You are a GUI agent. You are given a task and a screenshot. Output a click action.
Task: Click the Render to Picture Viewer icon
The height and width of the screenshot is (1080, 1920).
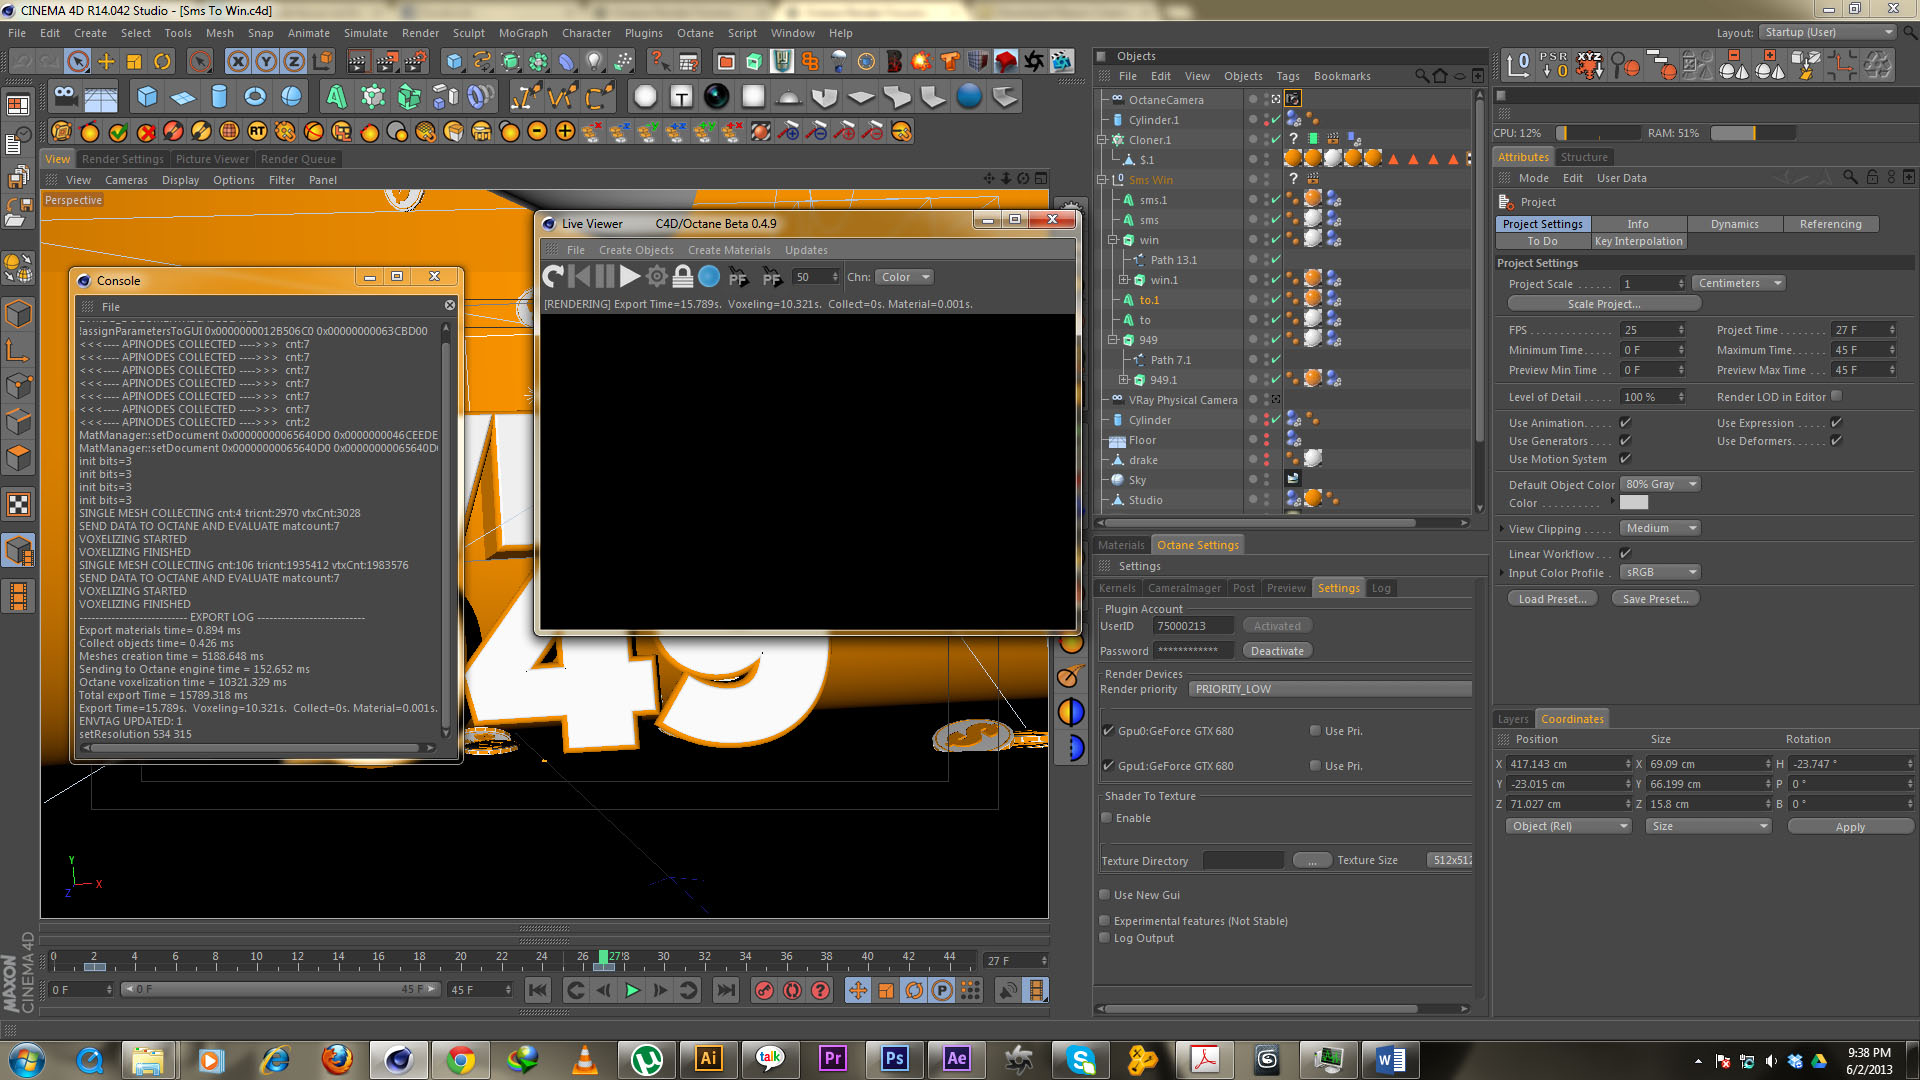pyautogui.click(x=386, y=62)
